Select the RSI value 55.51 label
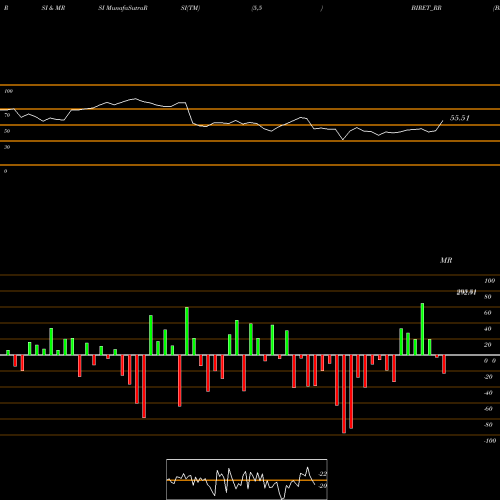The image size is (500, 500). click(x=460, y=118)
